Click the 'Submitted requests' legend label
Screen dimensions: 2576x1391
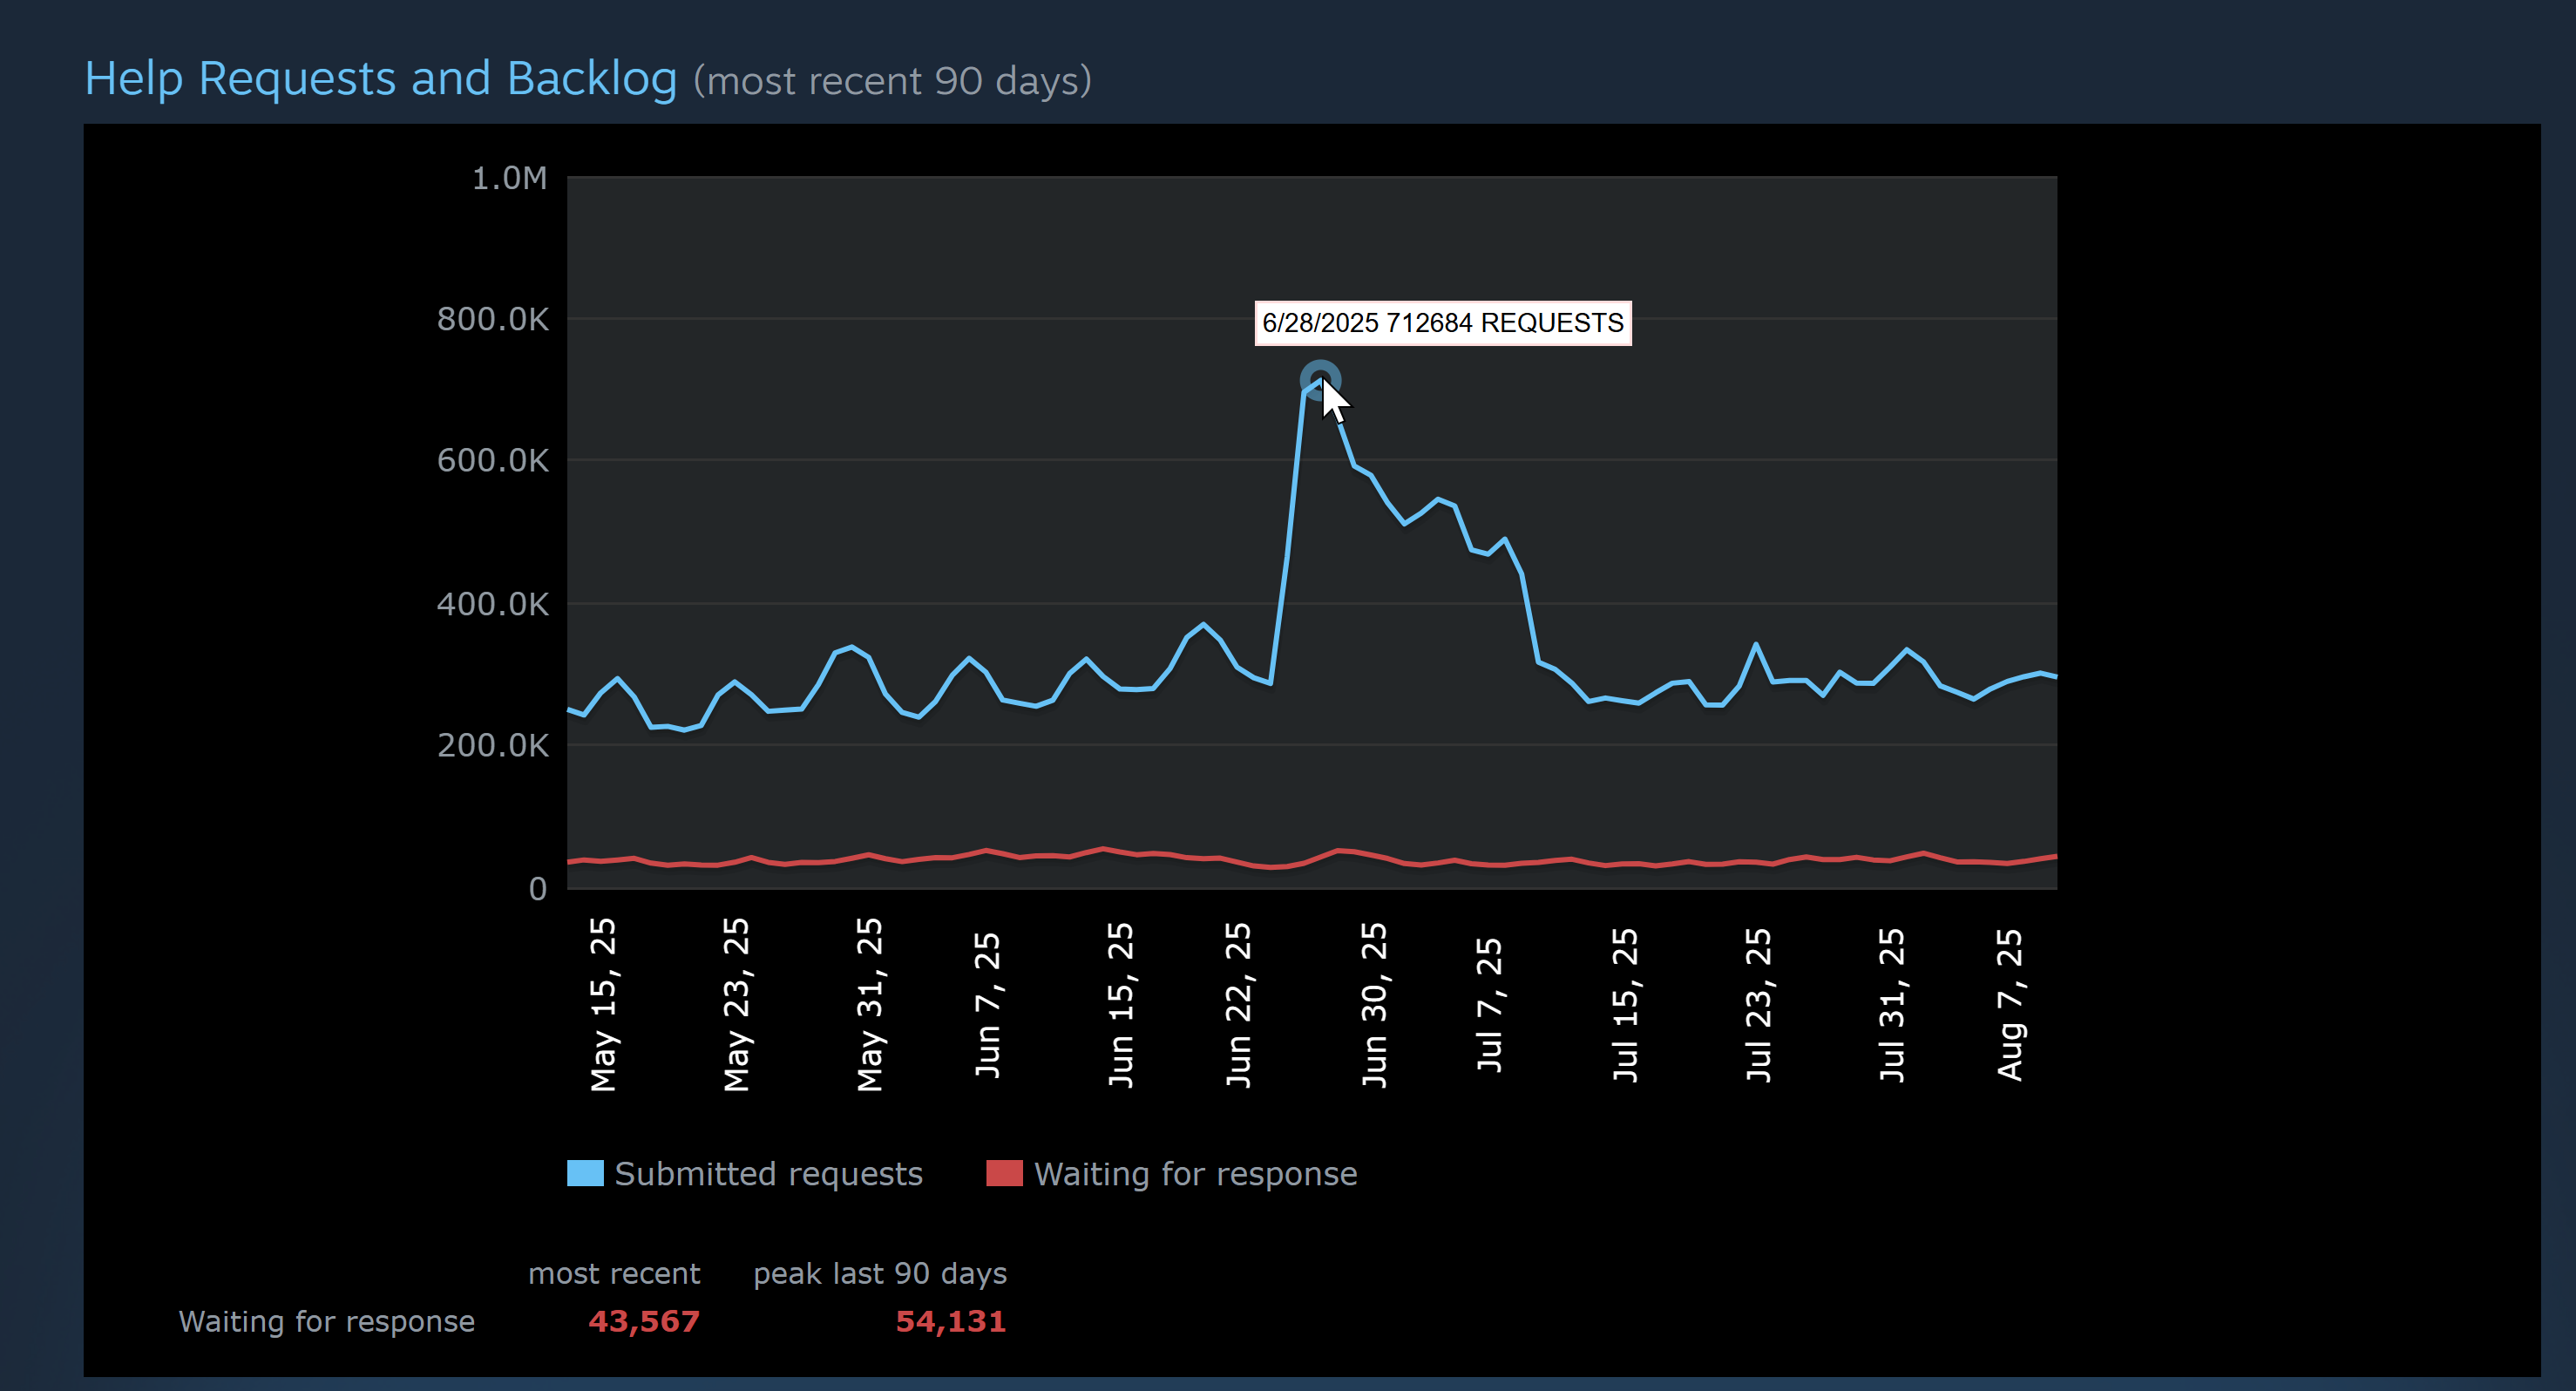coord(768,1173)
